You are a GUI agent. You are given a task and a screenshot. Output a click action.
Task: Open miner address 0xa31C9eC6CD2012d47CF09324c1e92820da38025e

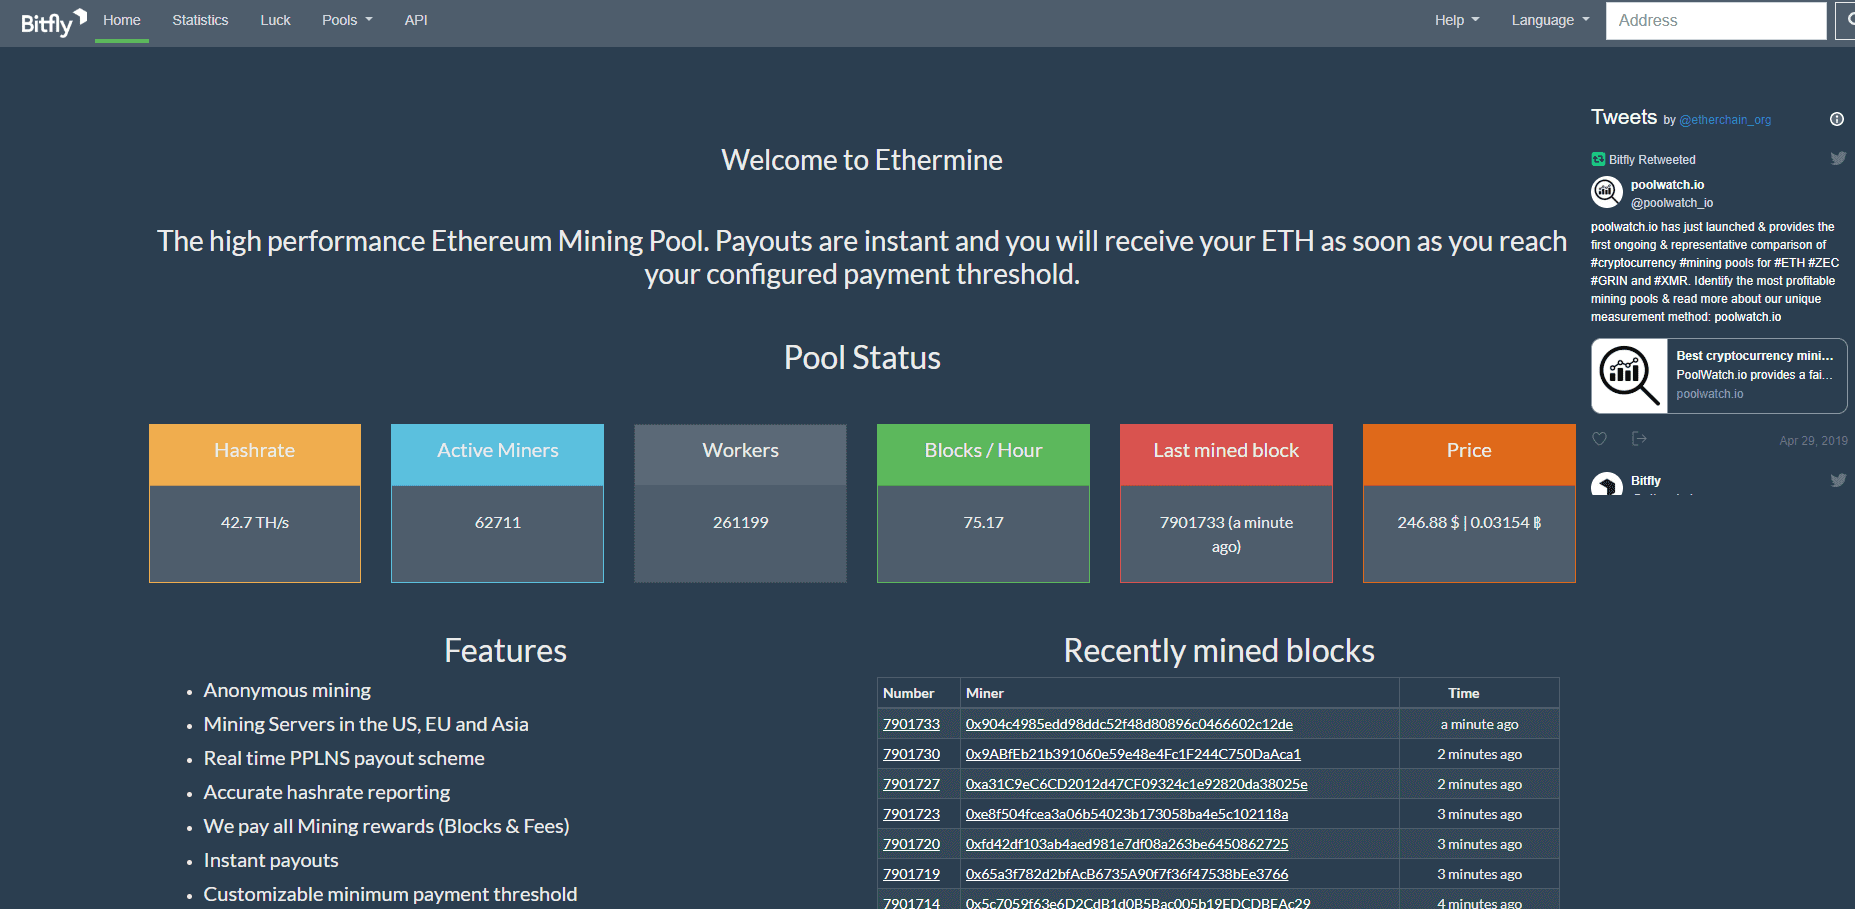pyautogui.click(x=1137, y=784)
